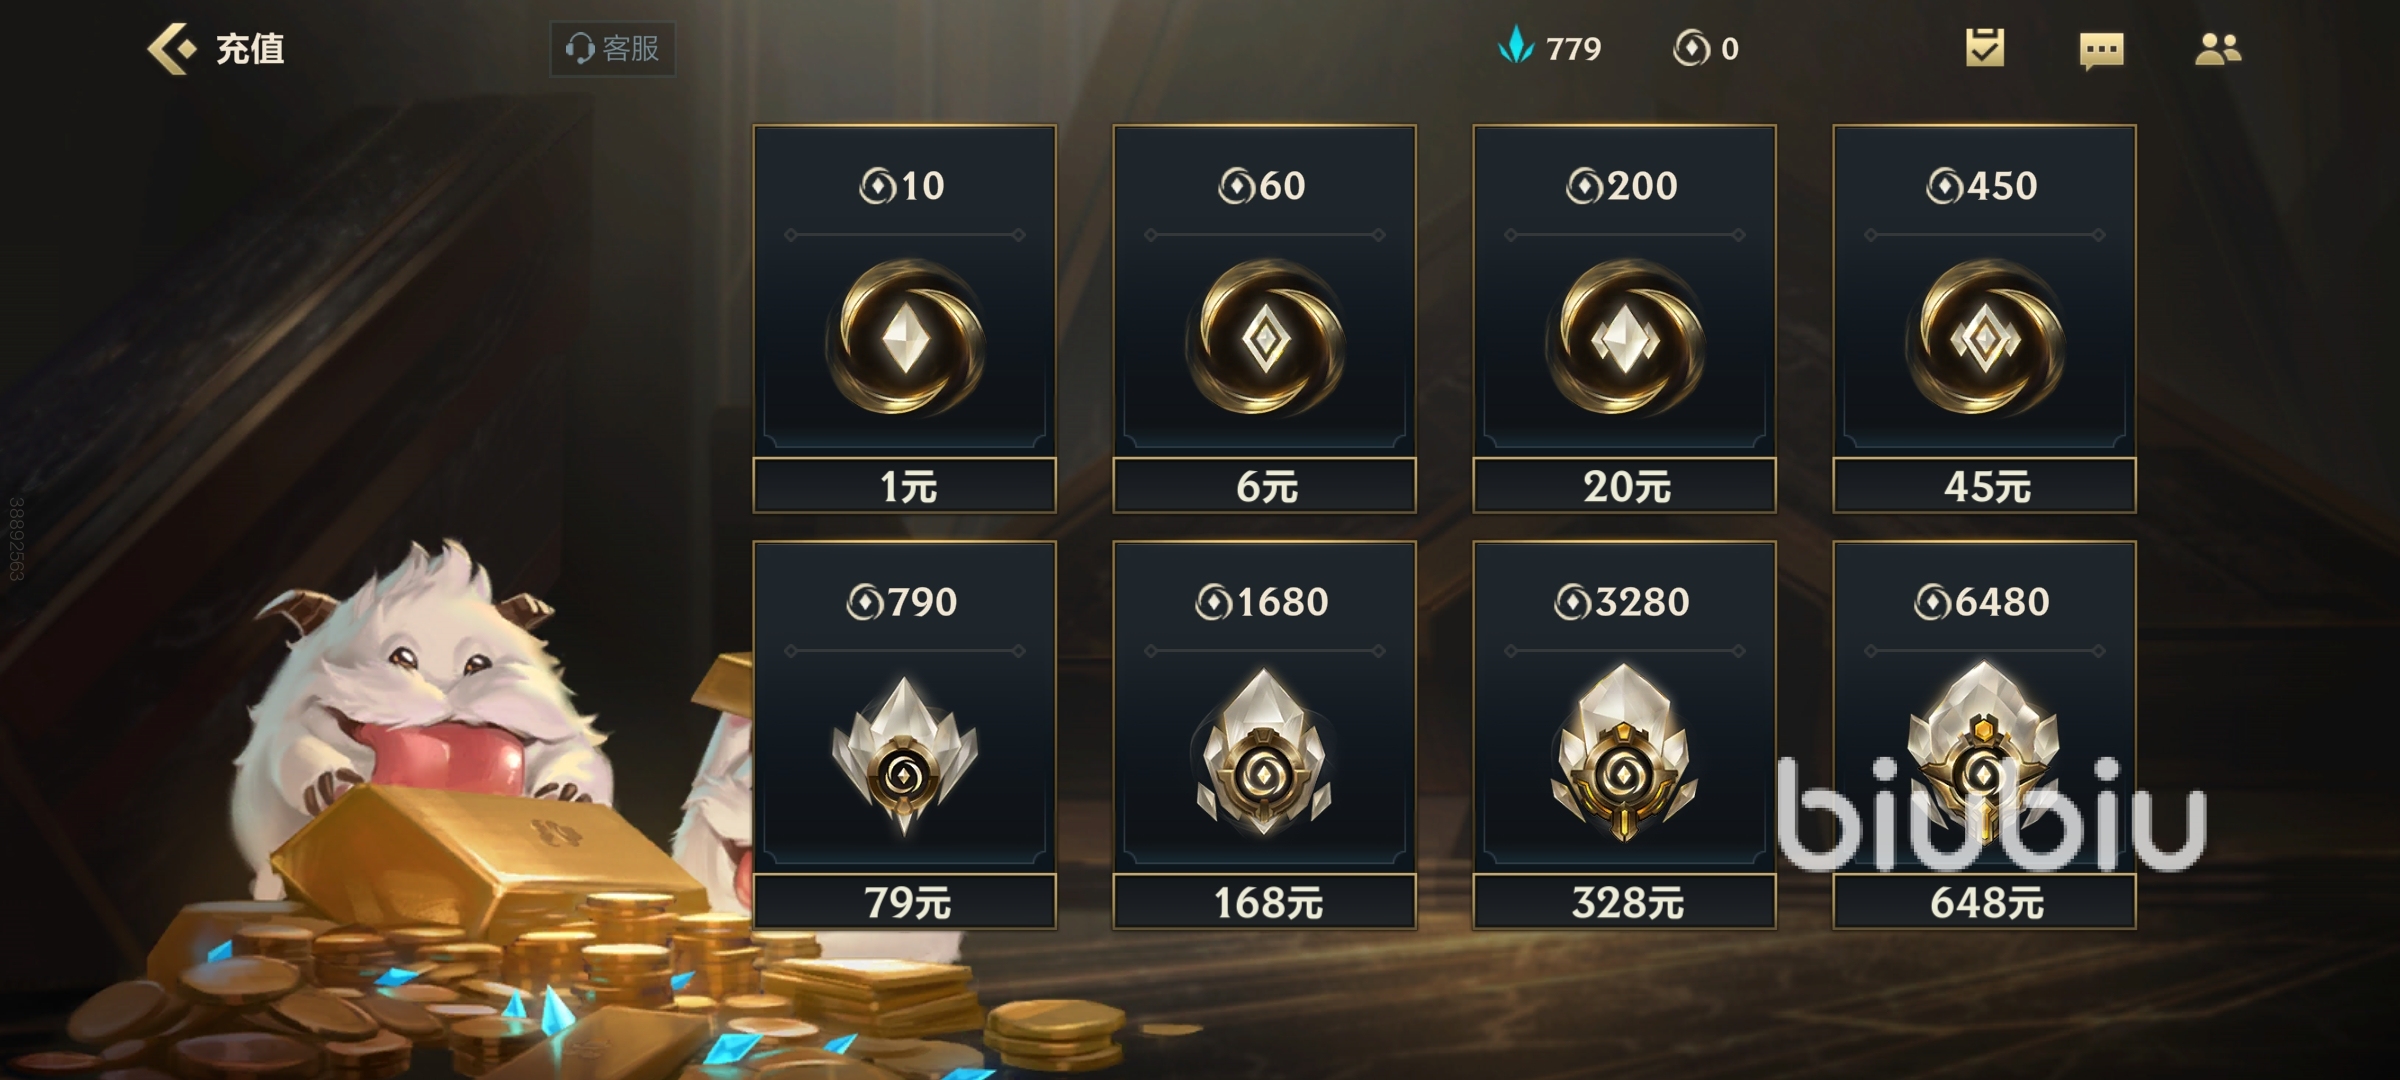
Task: Select the 200 coins pack icon
Action: [1624, 337]
